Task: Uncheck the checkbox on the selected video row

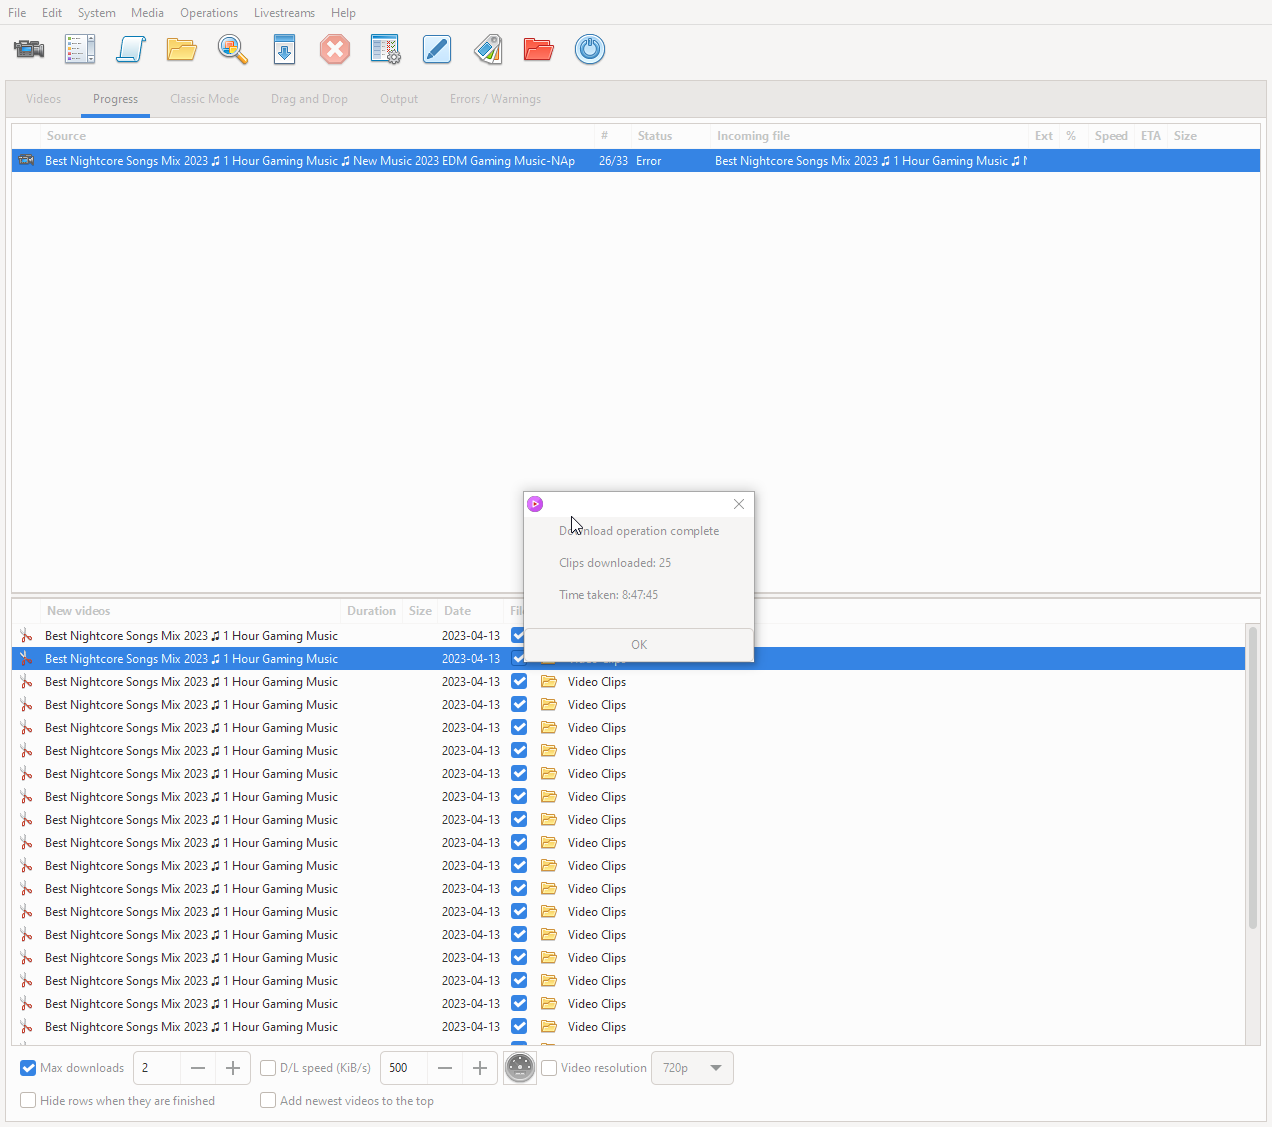Action: point(519,658)
